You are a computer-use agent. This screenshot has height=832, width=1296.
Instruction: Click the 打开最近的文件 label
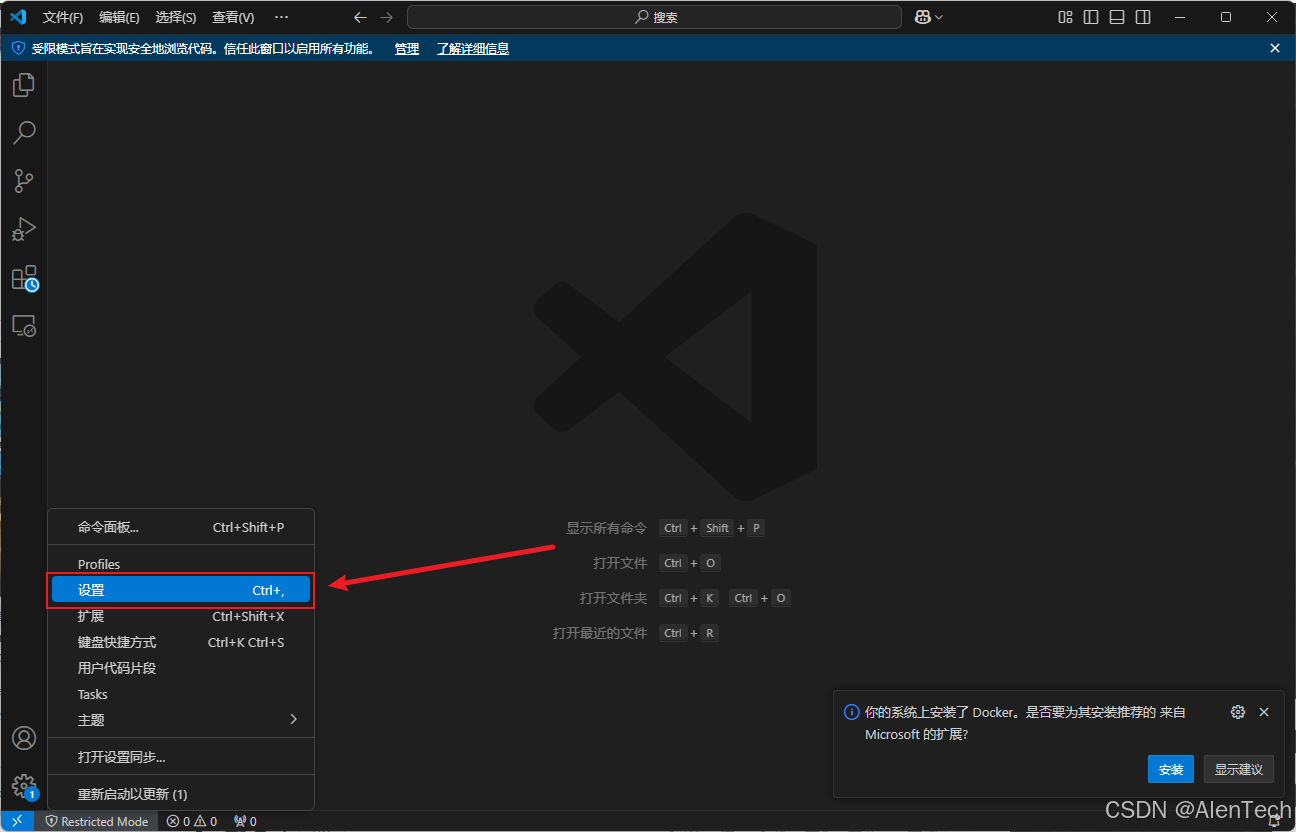[600, 633]
